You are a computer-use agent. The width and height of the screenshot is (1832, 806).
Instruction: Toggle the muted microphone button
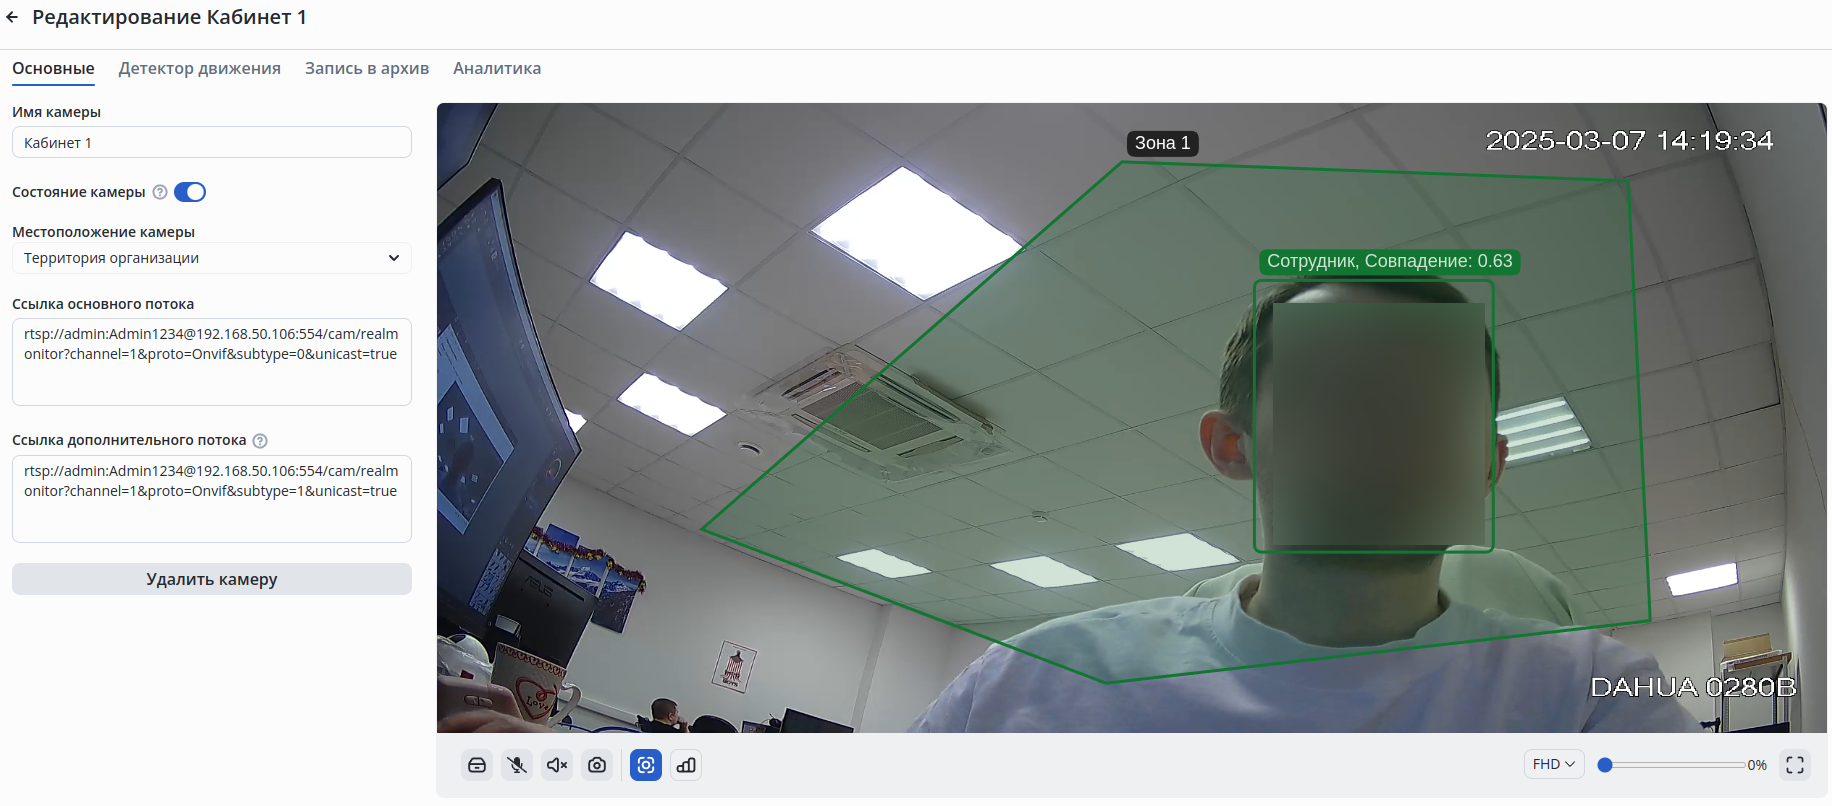[517, 765]
